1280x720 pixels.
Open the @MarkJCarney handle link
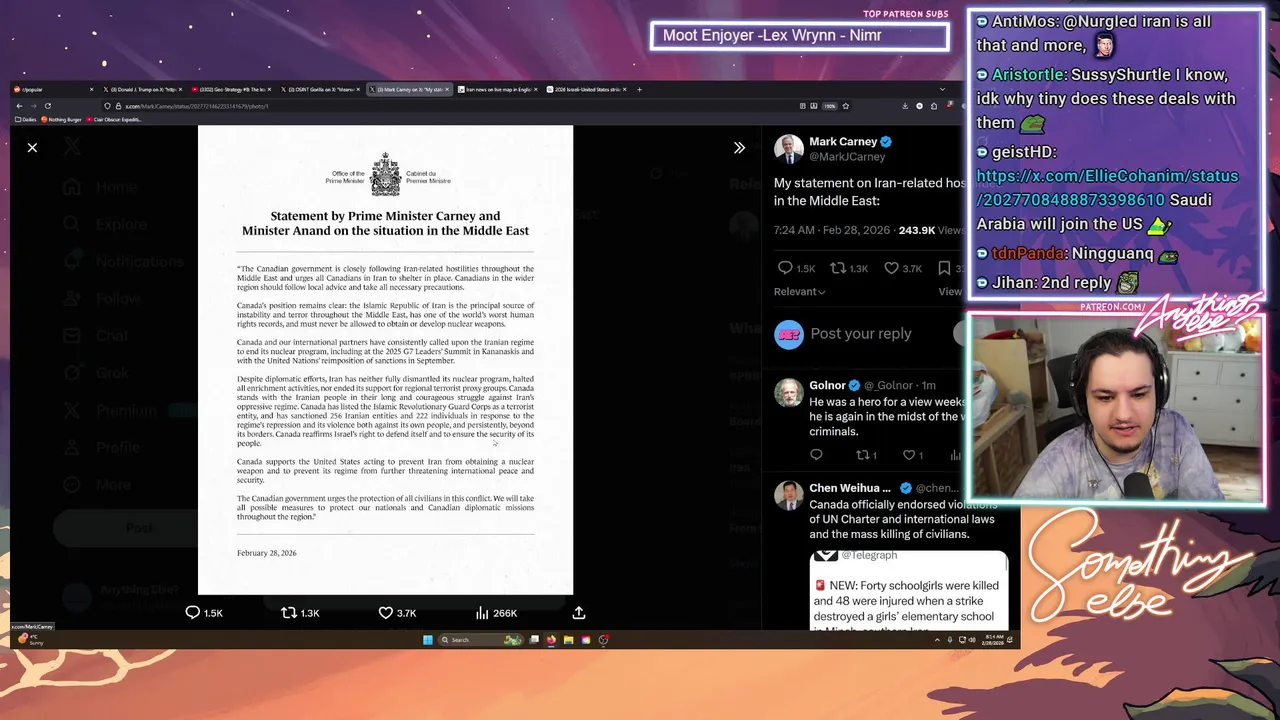click(847, 157)
